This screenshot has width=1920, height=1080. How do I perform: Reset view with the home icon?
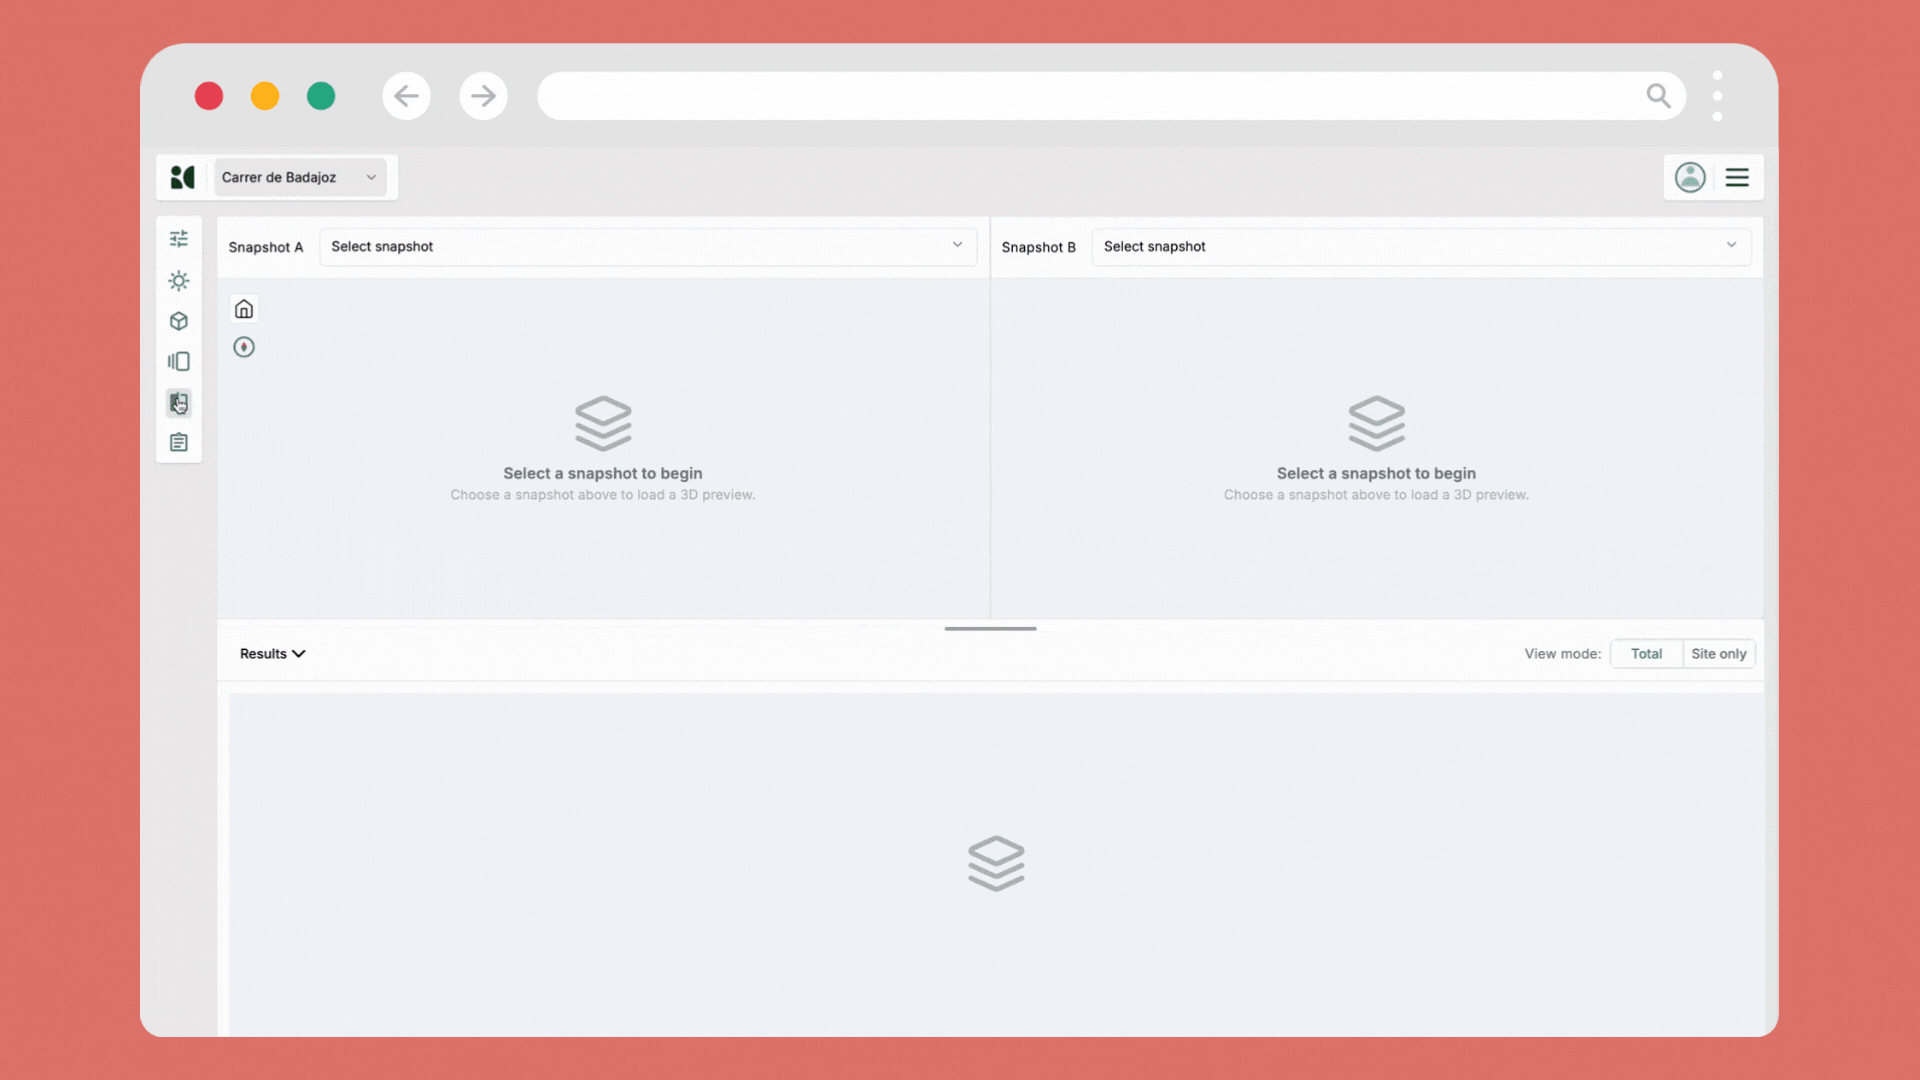(244, 309)
